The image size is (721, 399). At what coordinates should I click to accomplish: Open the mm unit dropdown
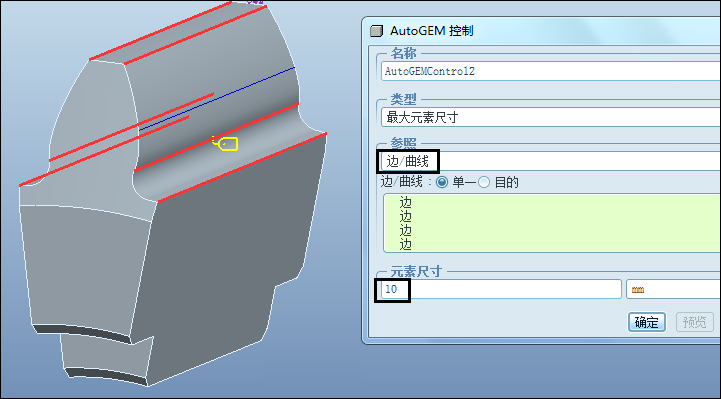click(674, 289)
